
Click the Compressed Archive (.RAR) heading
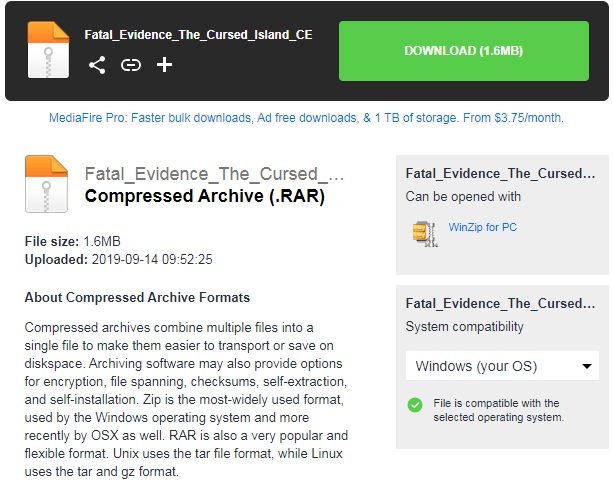tap(204, 196)
